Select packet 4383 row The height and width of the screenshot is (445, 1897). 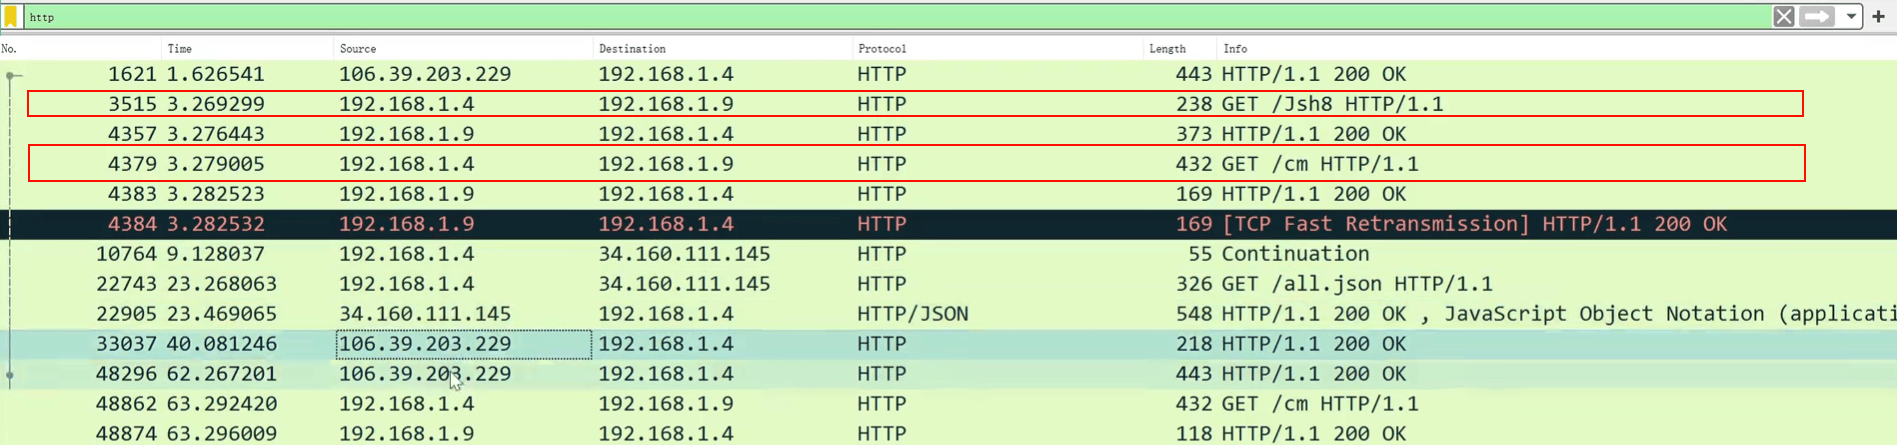pyautogui.click(x=948, y=194)
